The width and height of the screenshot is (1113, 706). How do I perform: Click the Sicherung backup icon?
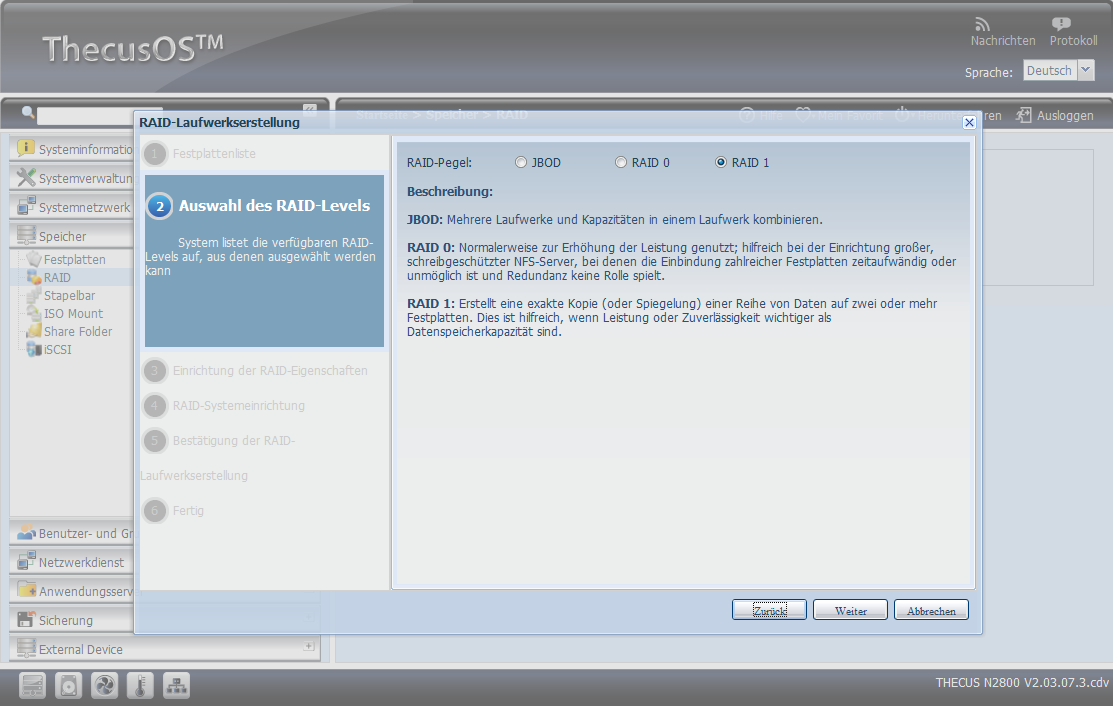click(26, 619)
